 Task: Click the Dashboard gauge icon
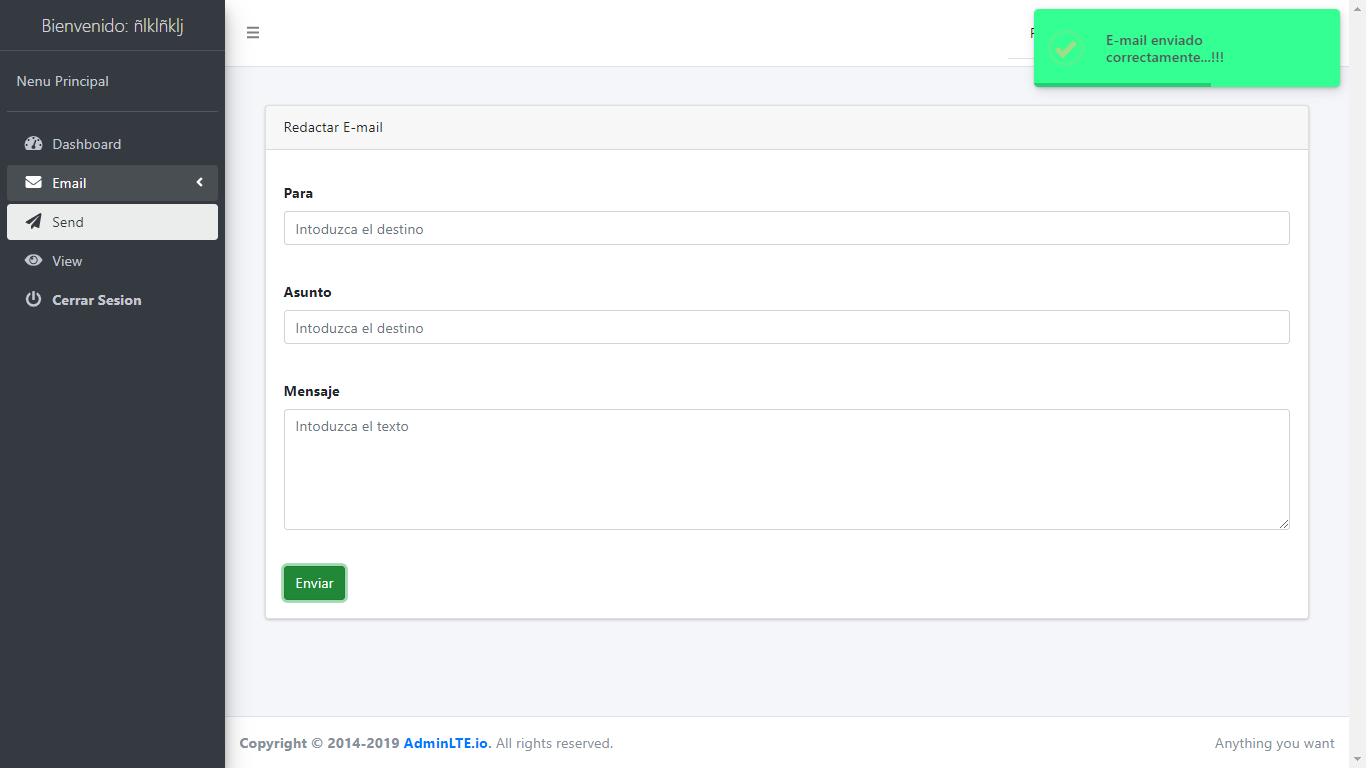[33, 144]
